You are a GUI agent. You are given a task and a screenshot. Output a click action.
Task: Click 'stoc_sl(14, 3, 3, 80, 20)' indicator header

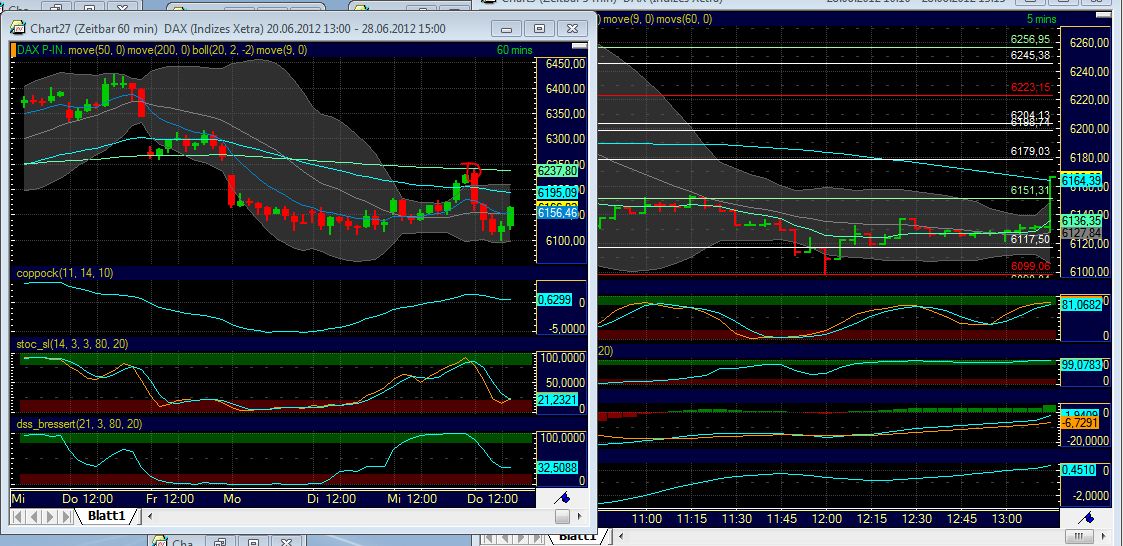point(72,344)
